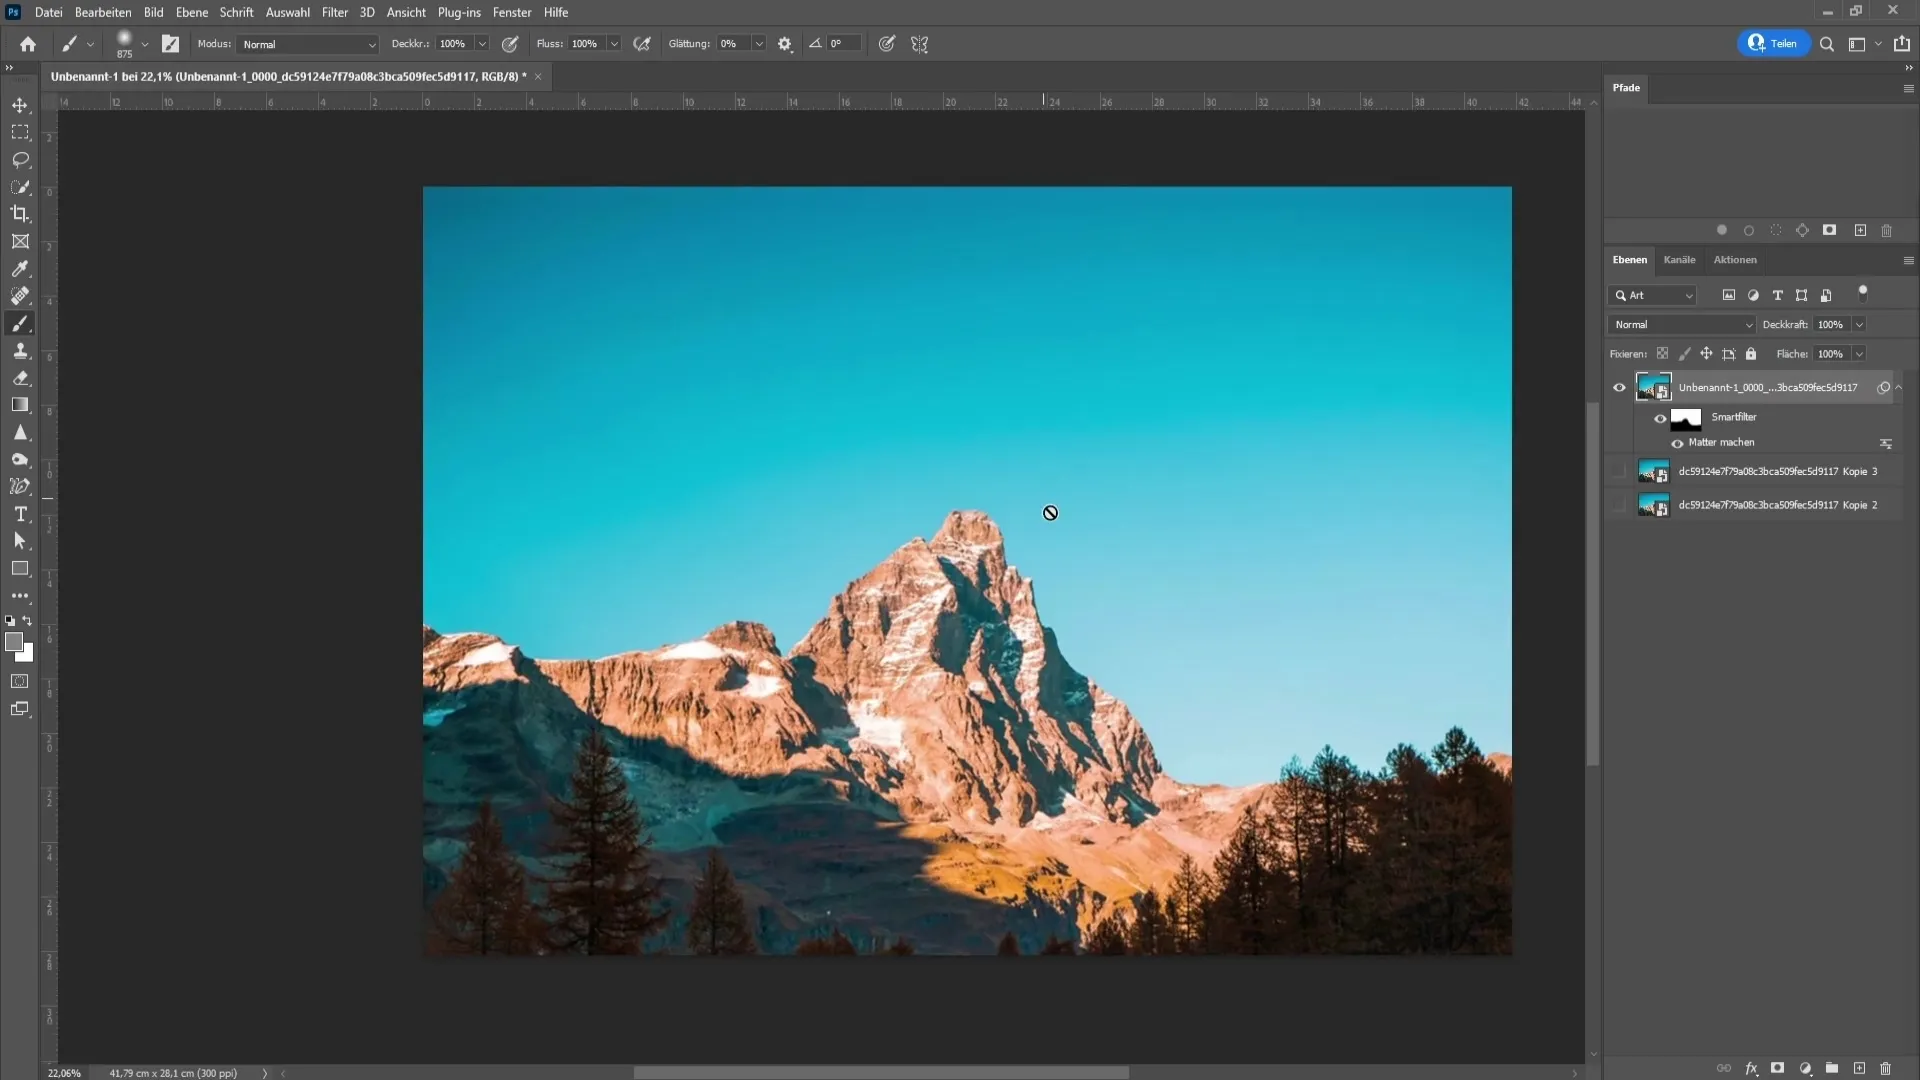The width and height of the screenshot is (1920, 1080).
Task: Select the Lasso selection tool
Action: point(20,160)
